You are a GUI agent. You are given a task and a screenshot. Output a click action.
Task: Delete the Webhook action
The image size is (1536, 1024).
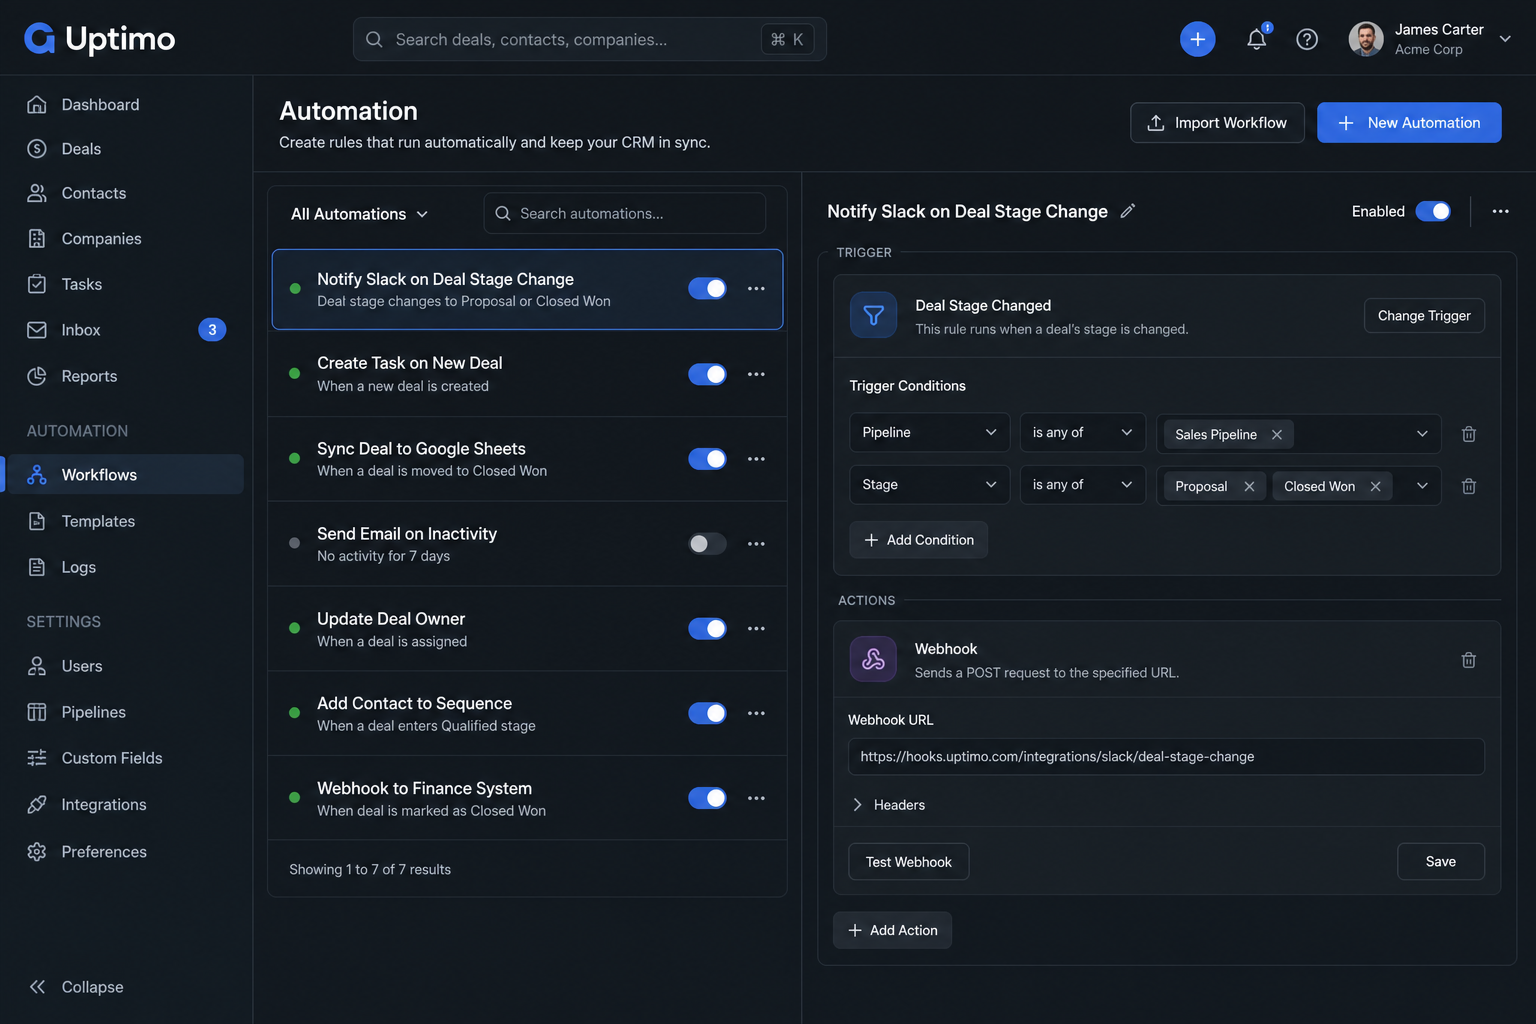[x=1468, y=660]
